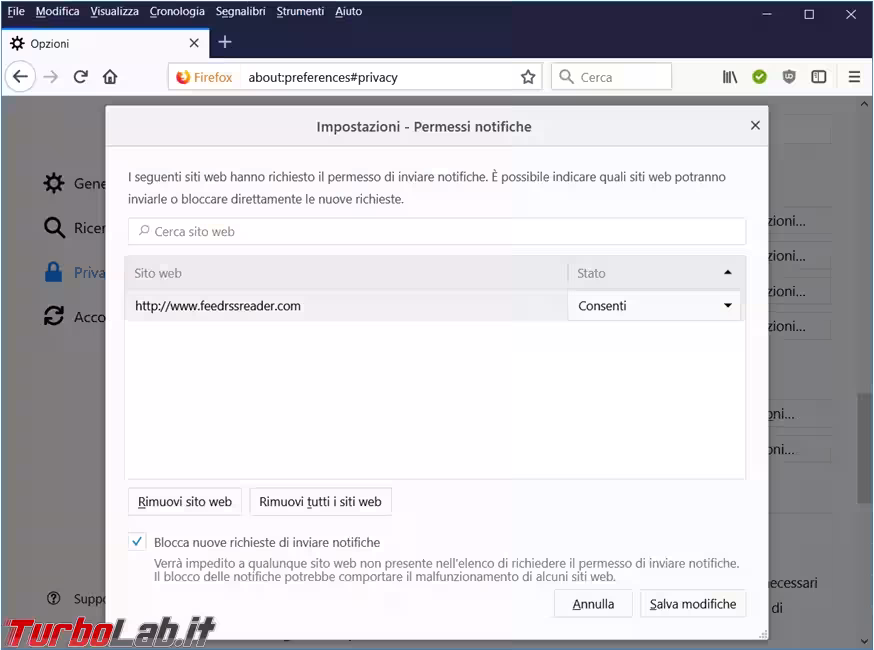This screenshot has height=650, width=874.
Task: Open the Library bookmarks icon
Action: point(730,77)
